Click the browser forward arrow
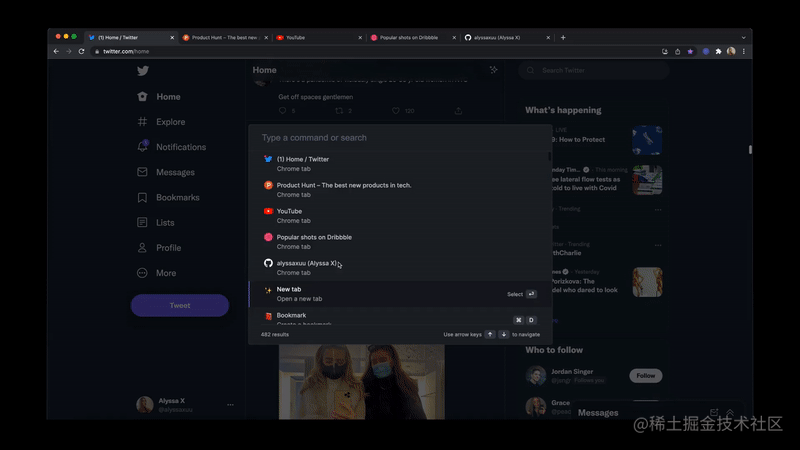 [x=69, y=52]
